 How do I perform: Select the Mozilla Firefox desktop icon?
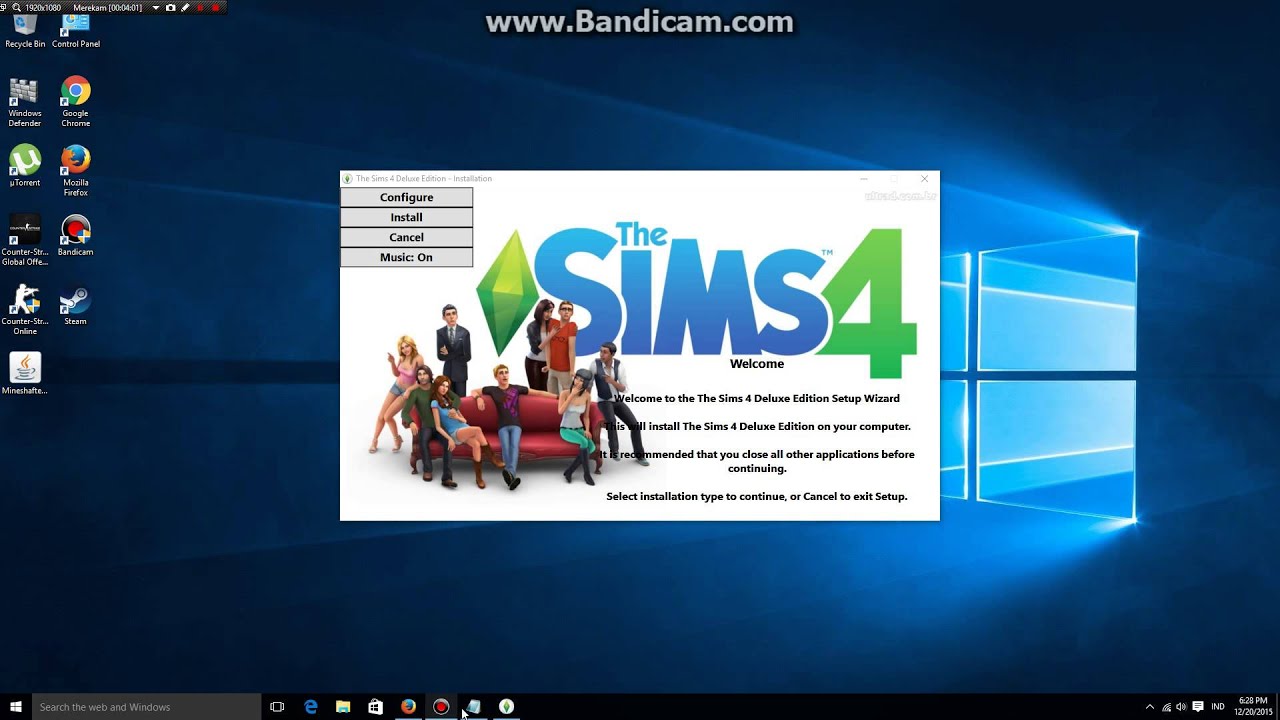coord(76,170)
